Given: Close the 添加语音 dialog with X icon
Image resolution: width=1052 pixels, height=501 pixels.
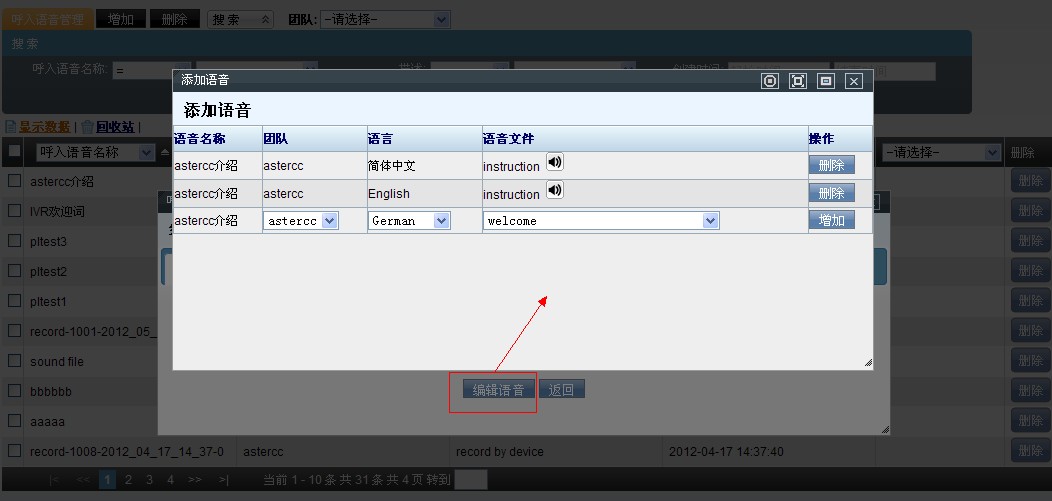Looking at the screenshot, I should 853,81.
